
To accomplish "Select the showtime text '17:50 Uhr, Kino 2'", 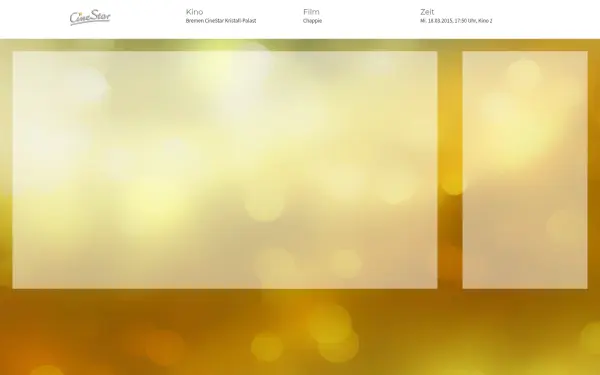I will click(473, 21).
